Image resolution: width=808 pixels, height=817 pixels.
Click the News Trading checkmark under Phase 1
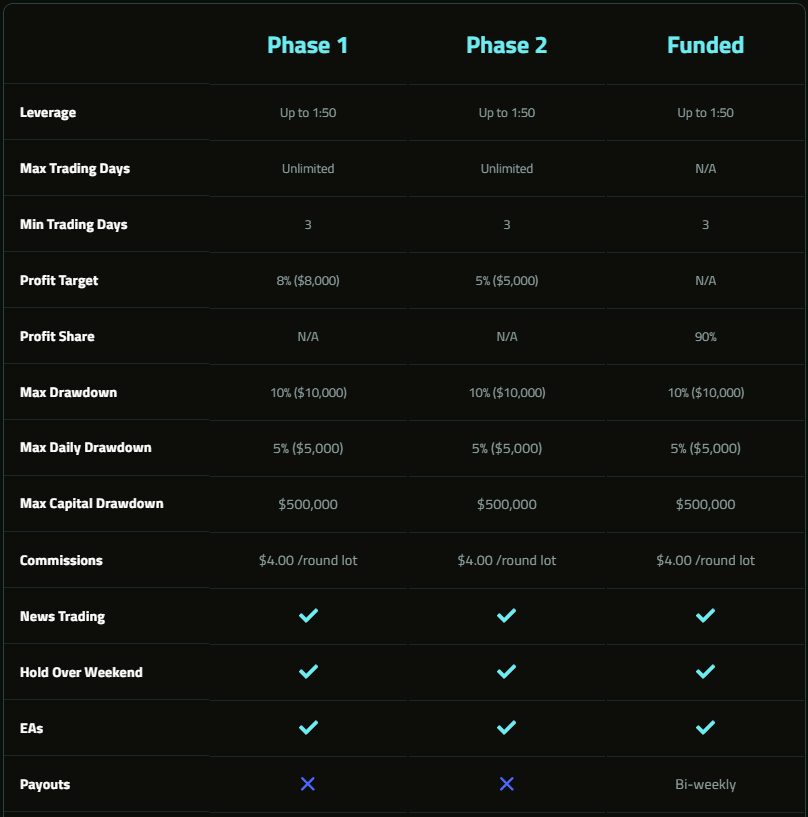(308, 615)
